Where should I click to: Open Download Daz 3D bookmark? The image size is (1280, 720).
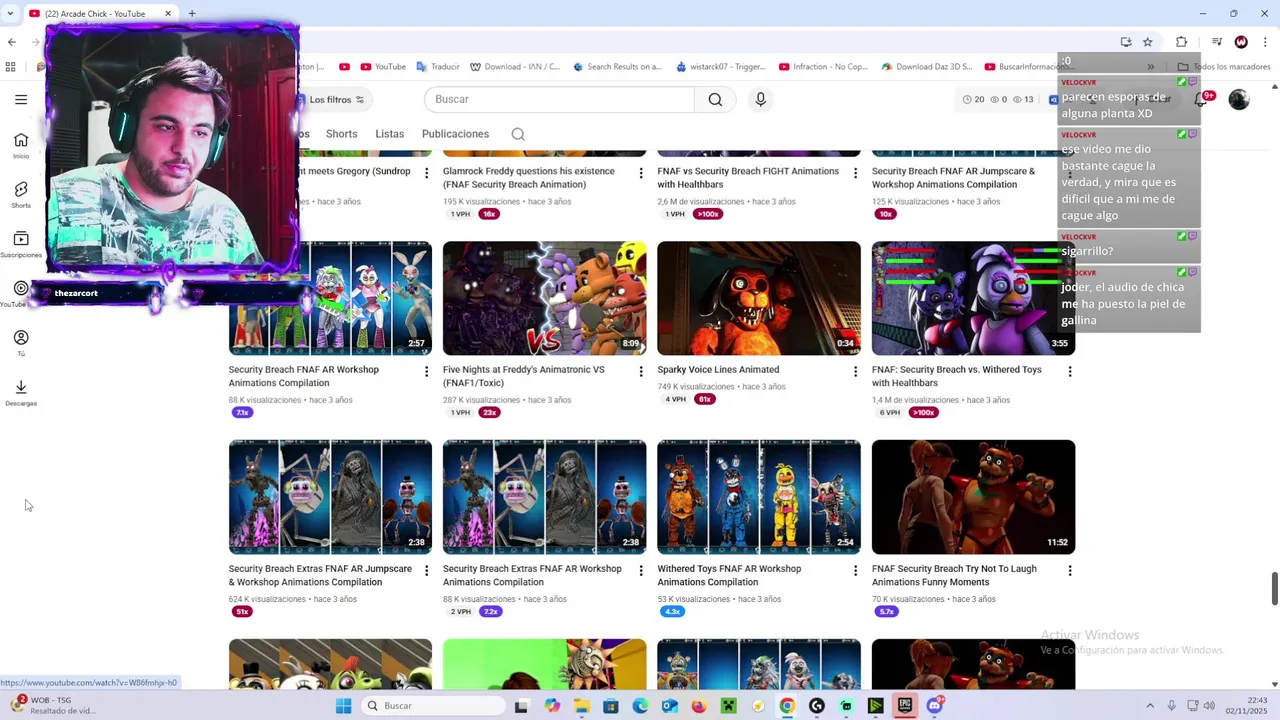926,67
